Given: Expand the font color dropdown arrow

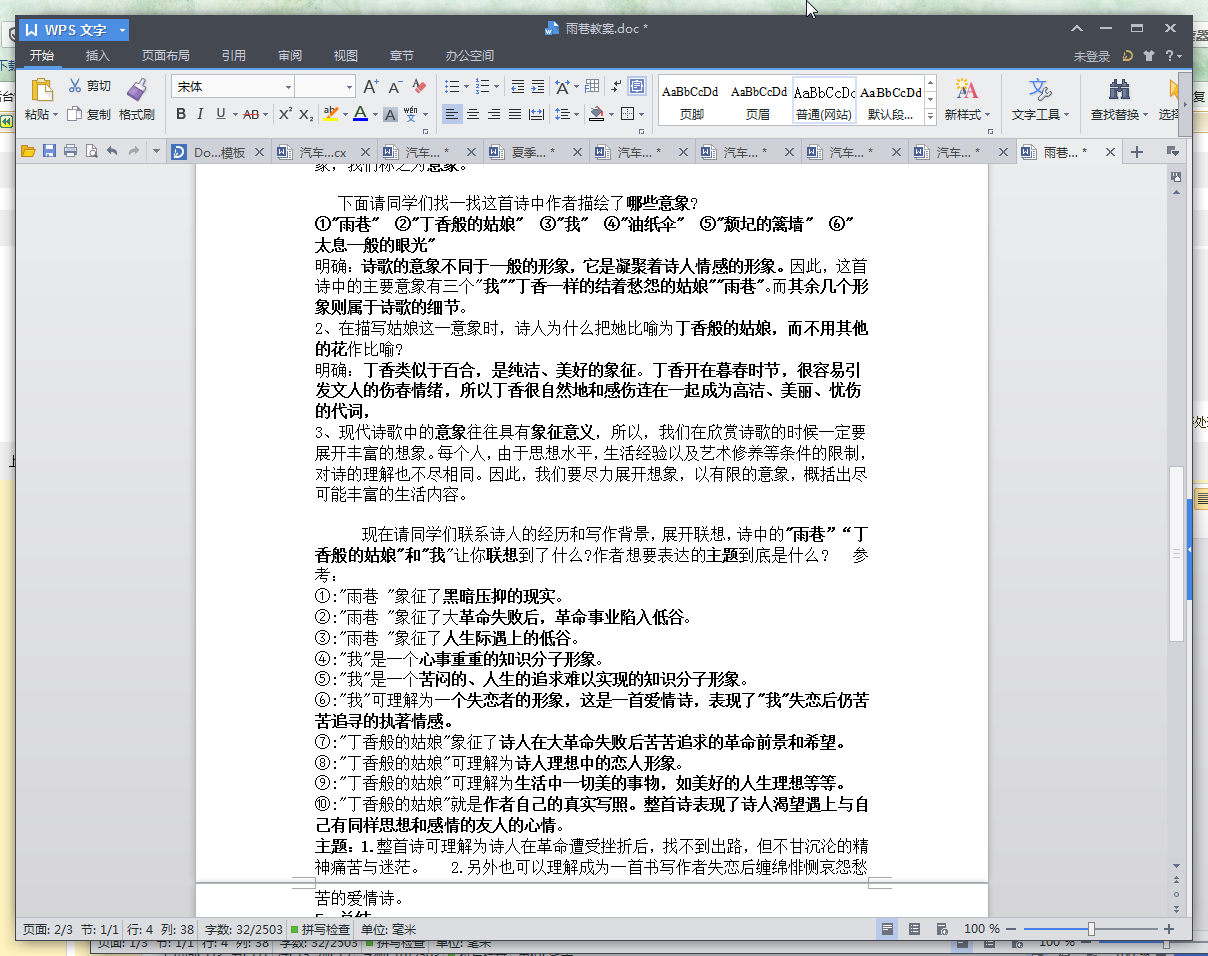Looking at the screenshot, I should [375, 114].
